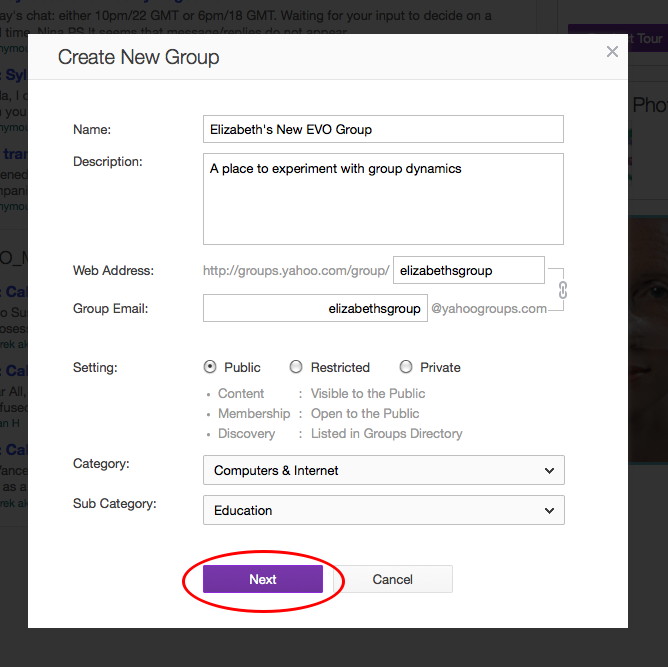Click the 'Visible to the Public' text
This screenshot has width=668, height=667.
pyautogui.click(x=368, y=393)
